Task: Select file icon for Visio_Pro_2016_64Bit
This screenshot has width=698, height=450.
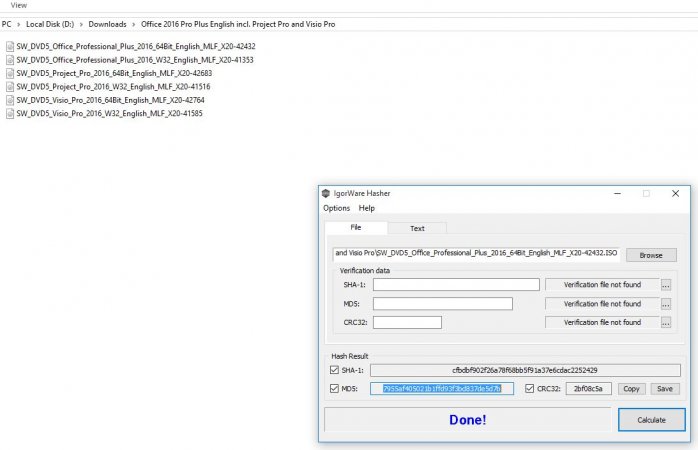Action: point(10,100)
